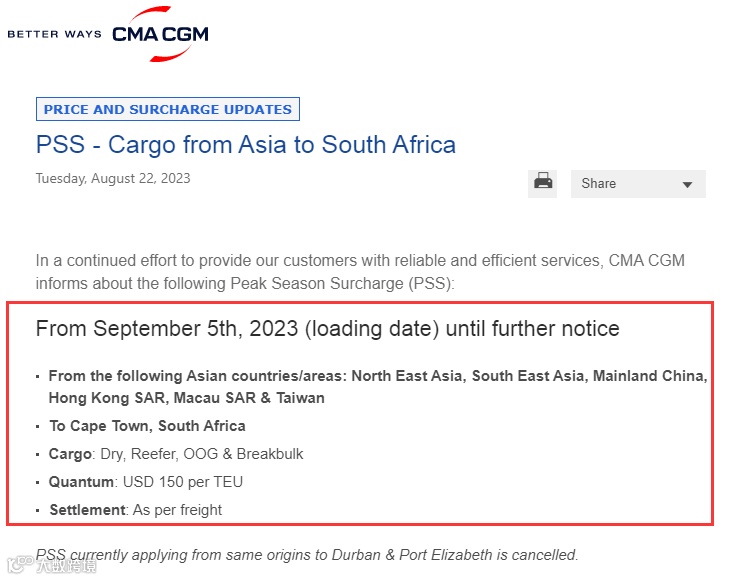The height and width of the screenshot is (580, 732).
Task: Click the Quantum: USD 150 per TEU line
Action: tap(145, 482)
